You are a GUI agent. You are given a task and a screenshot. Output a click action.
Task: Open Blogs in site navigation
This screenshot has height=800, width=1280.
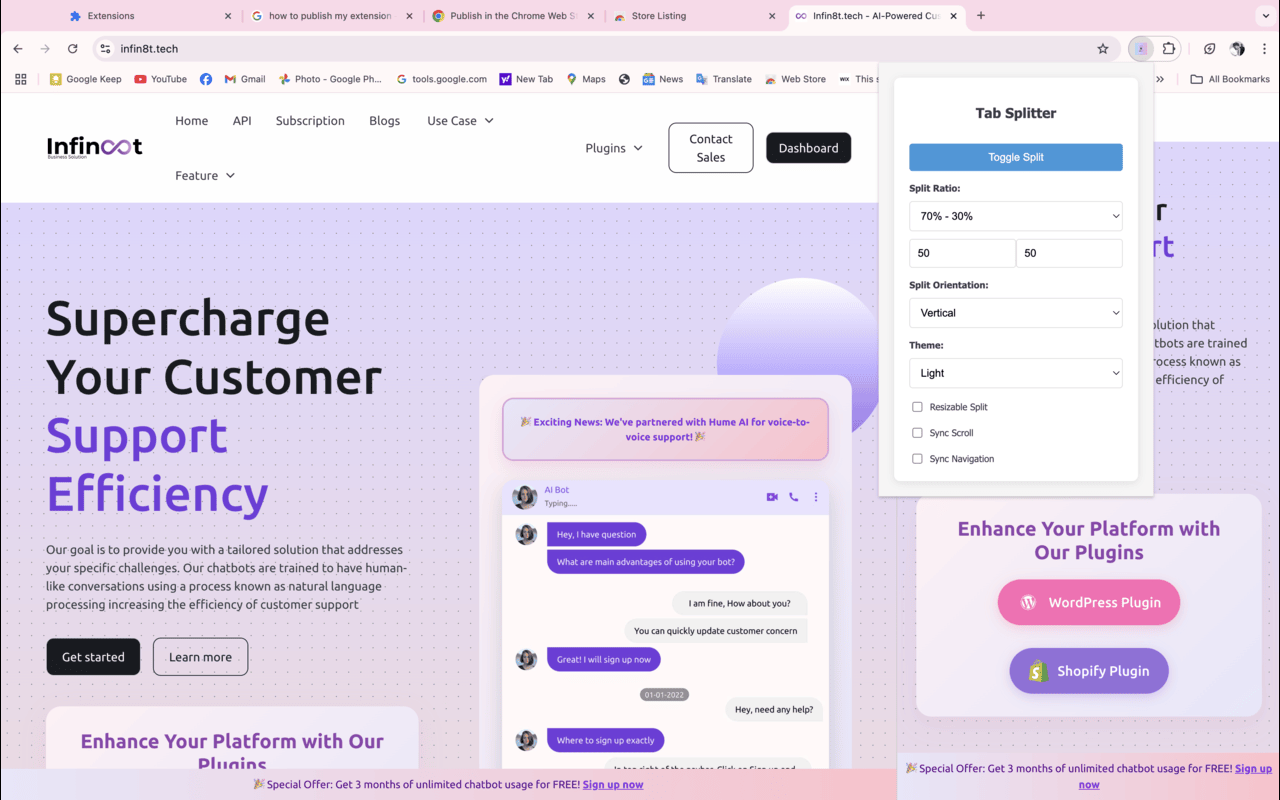coord(385,121)
